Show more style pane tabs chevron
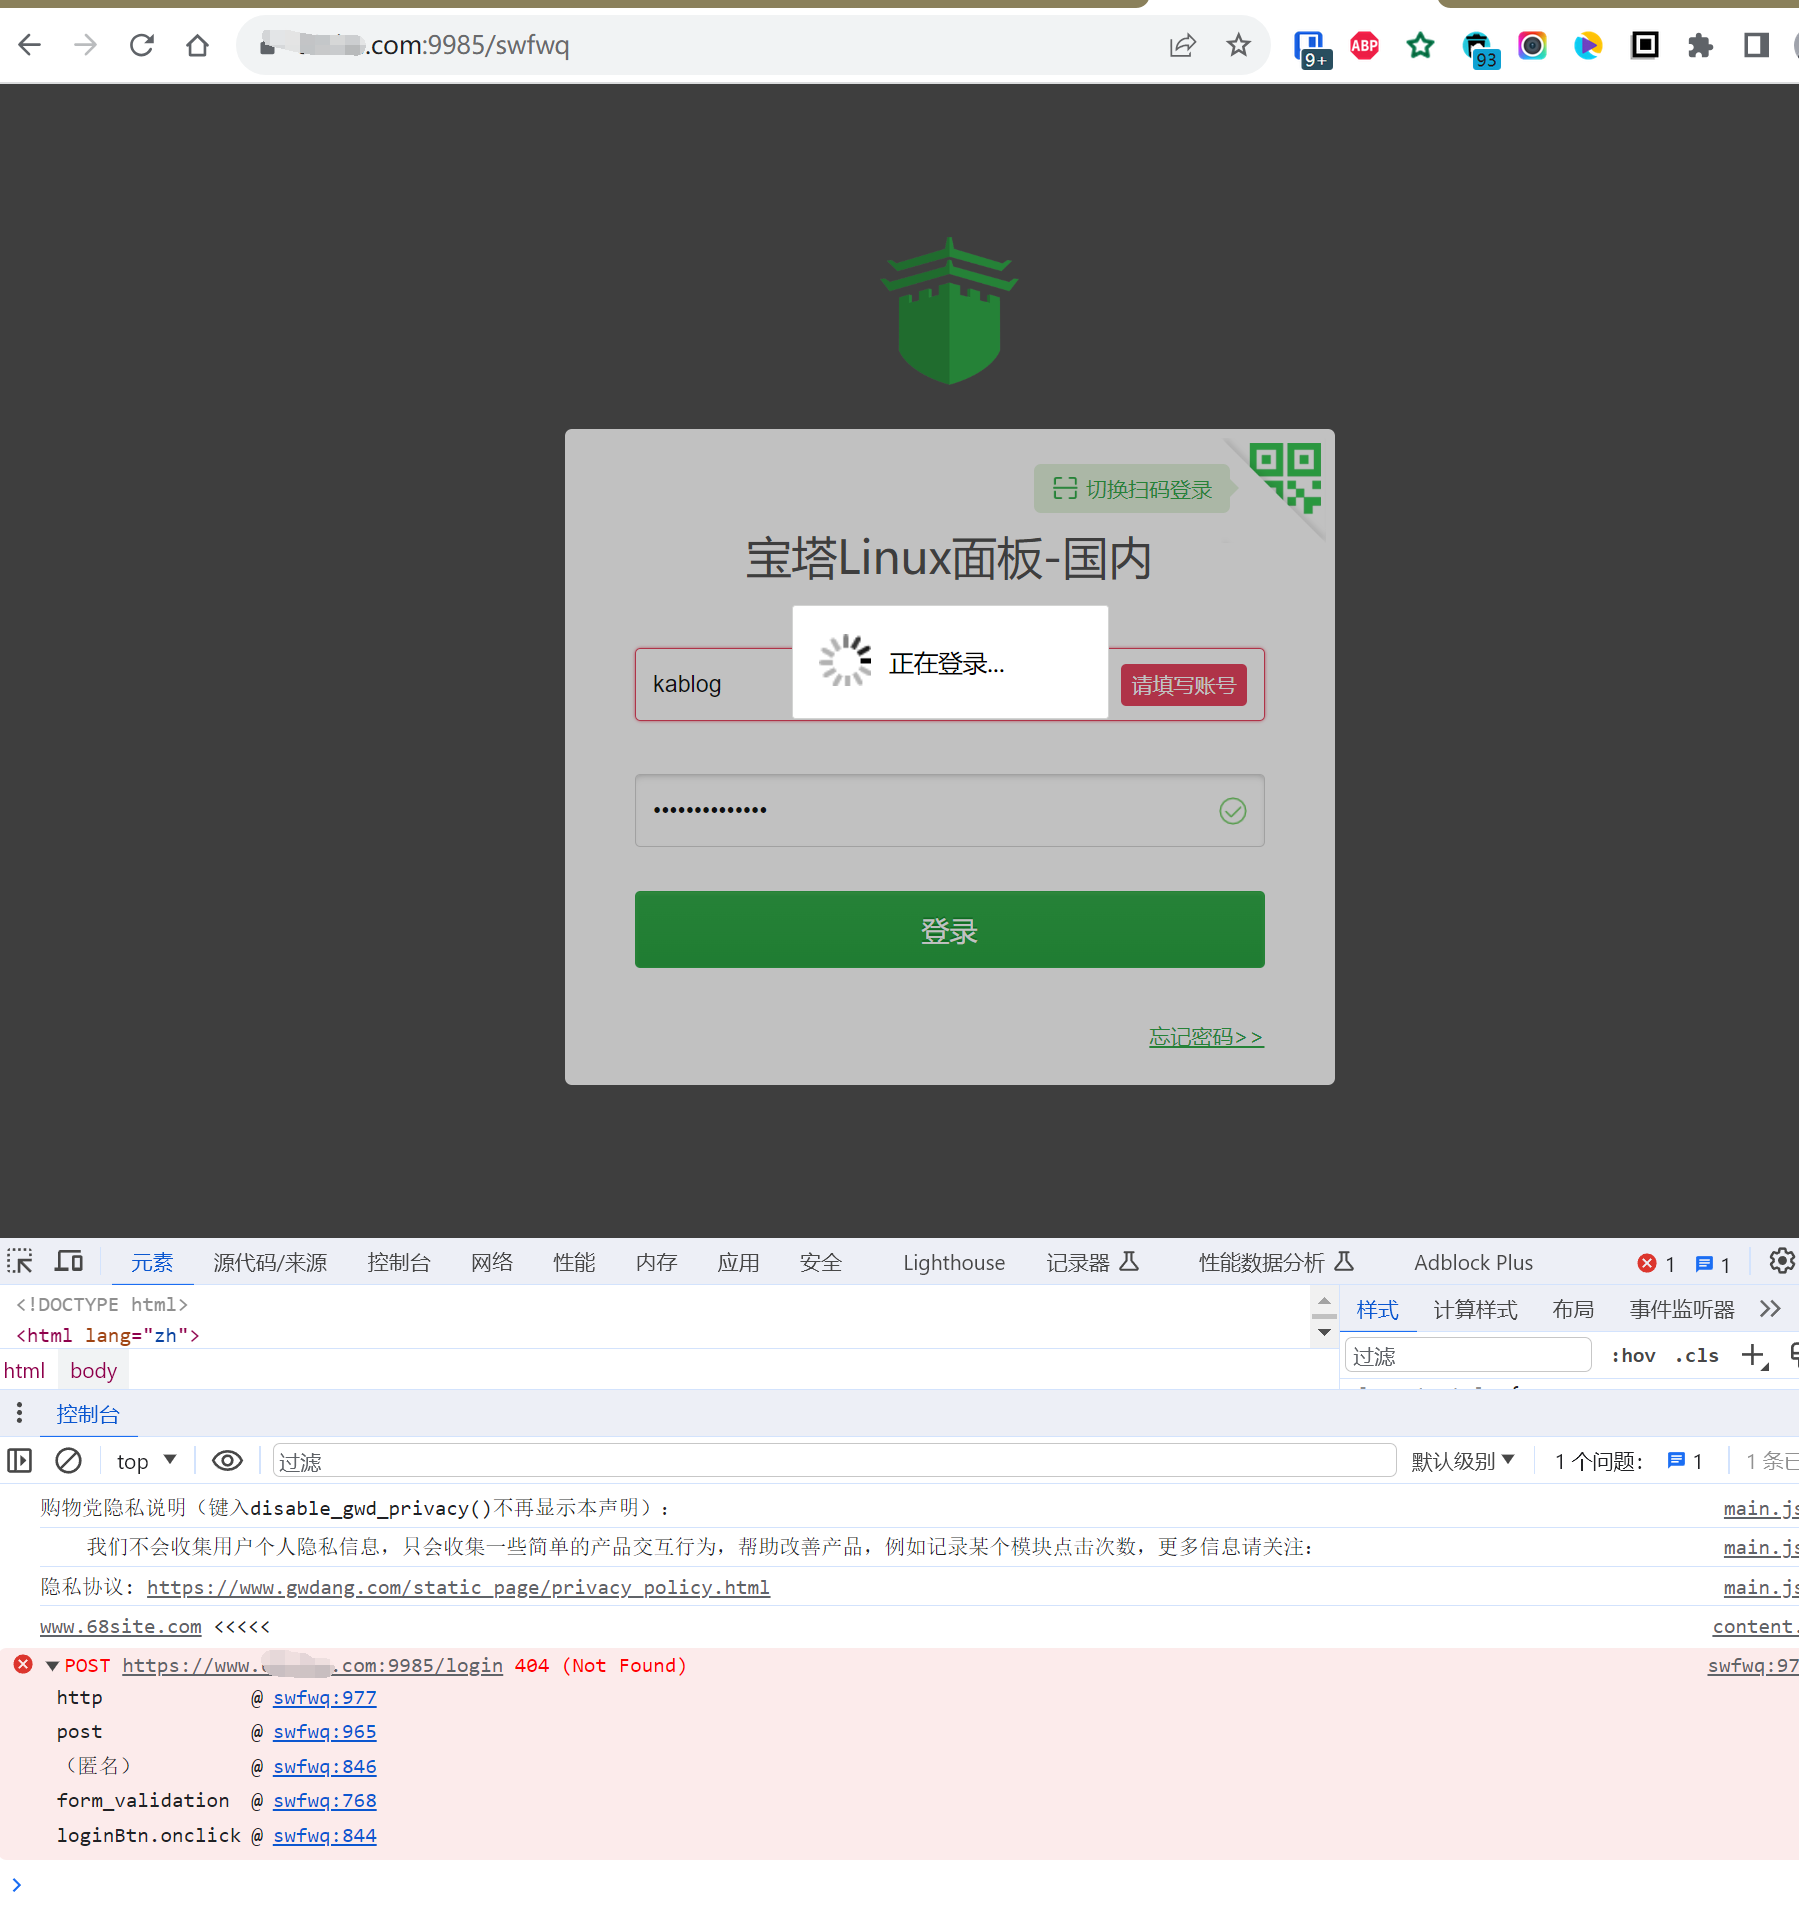Screen dimensions: 1799x1931 pyautogui.click(x=1770, y=1309)
